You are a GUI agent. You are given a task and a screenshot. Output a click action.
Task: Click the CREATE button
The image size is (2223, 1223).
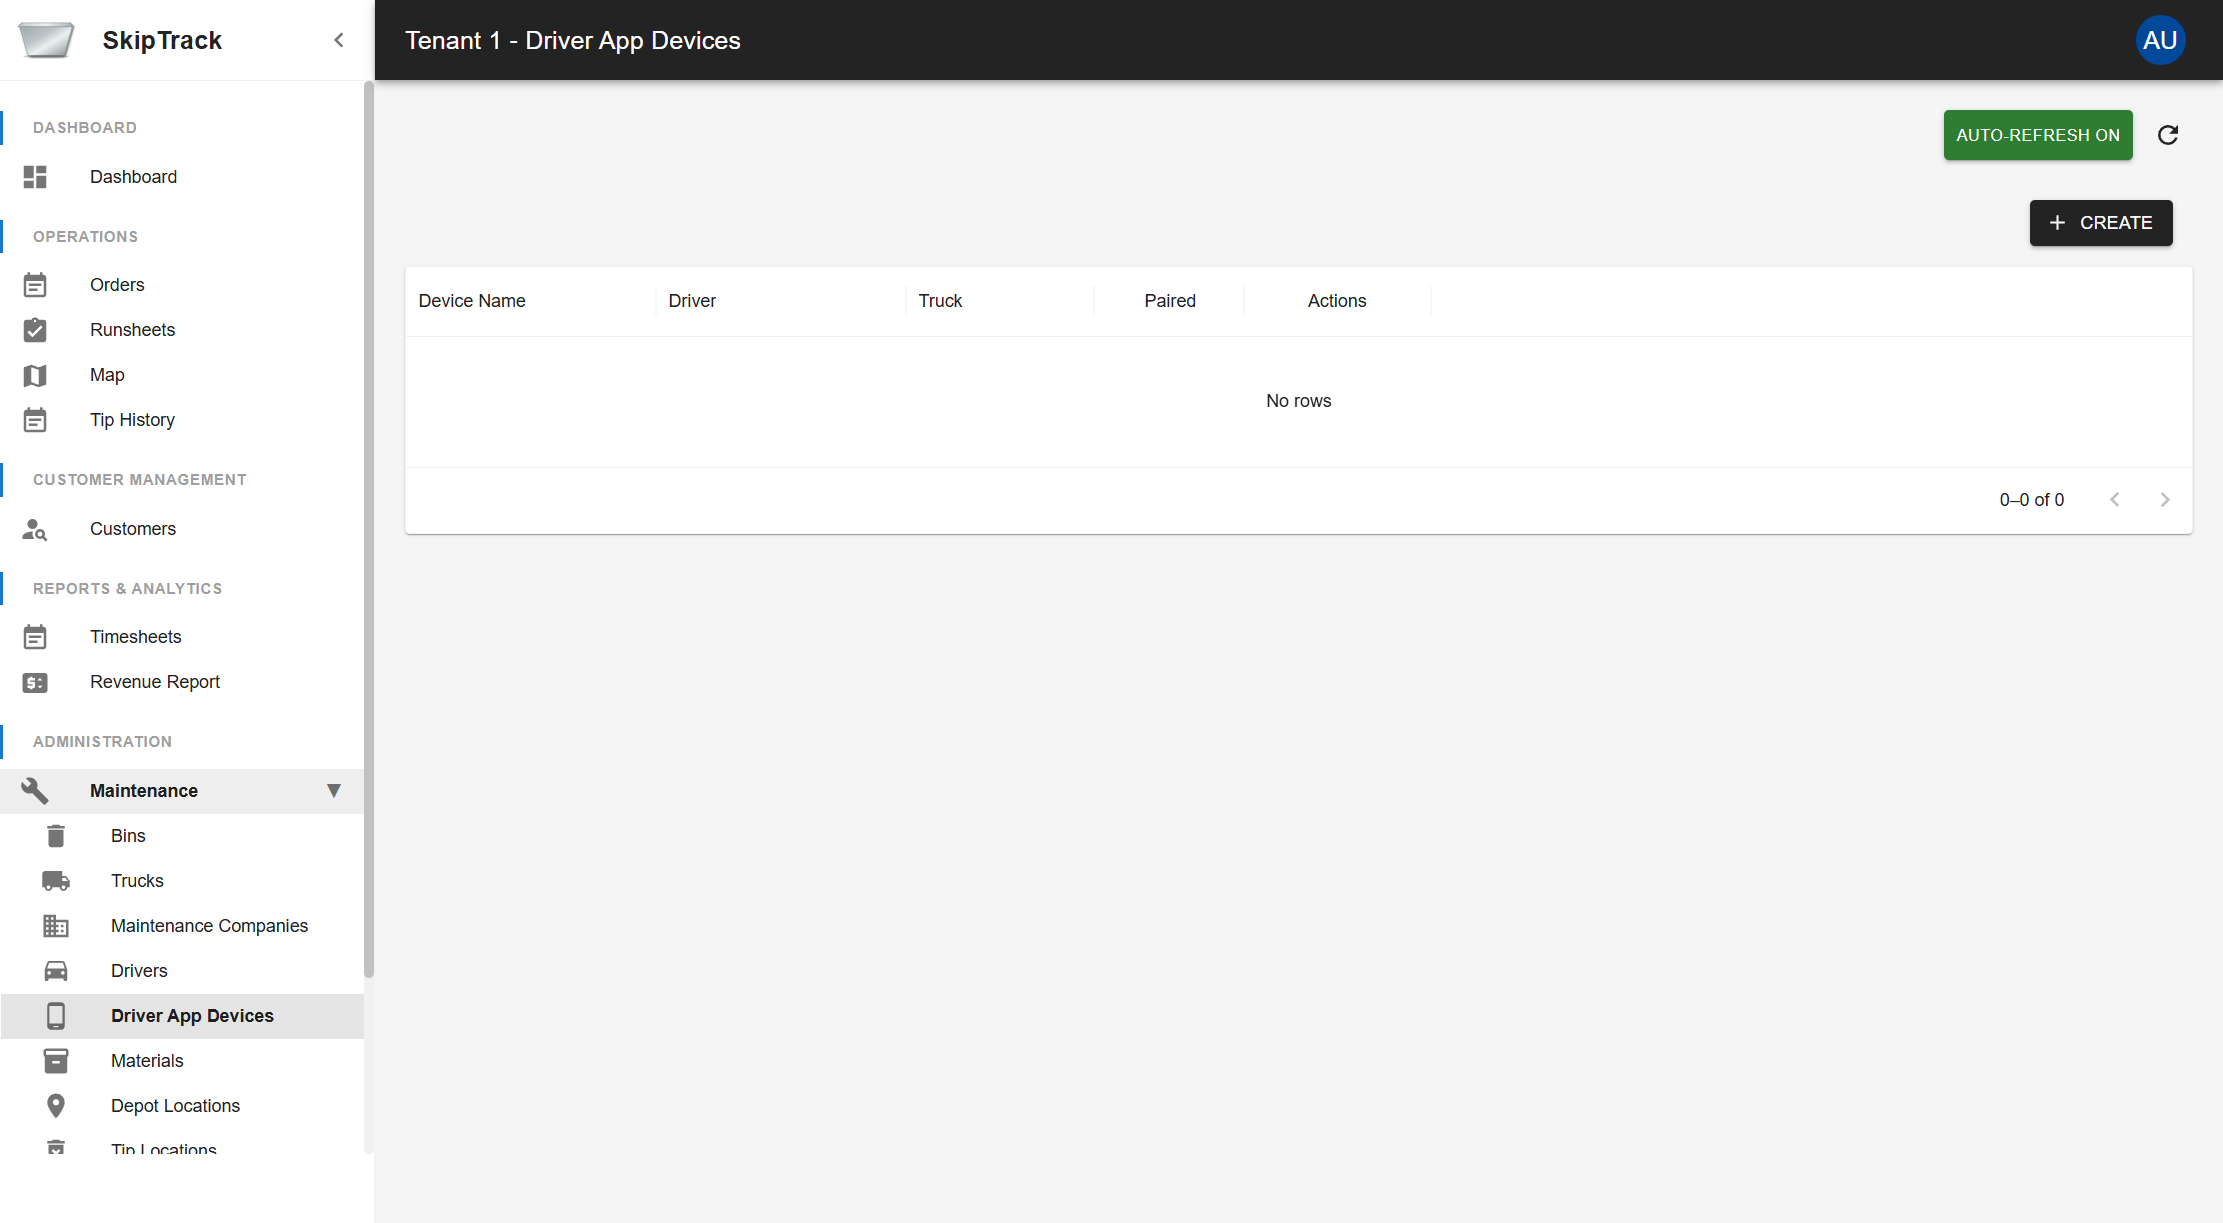[x=2100, y=223]
